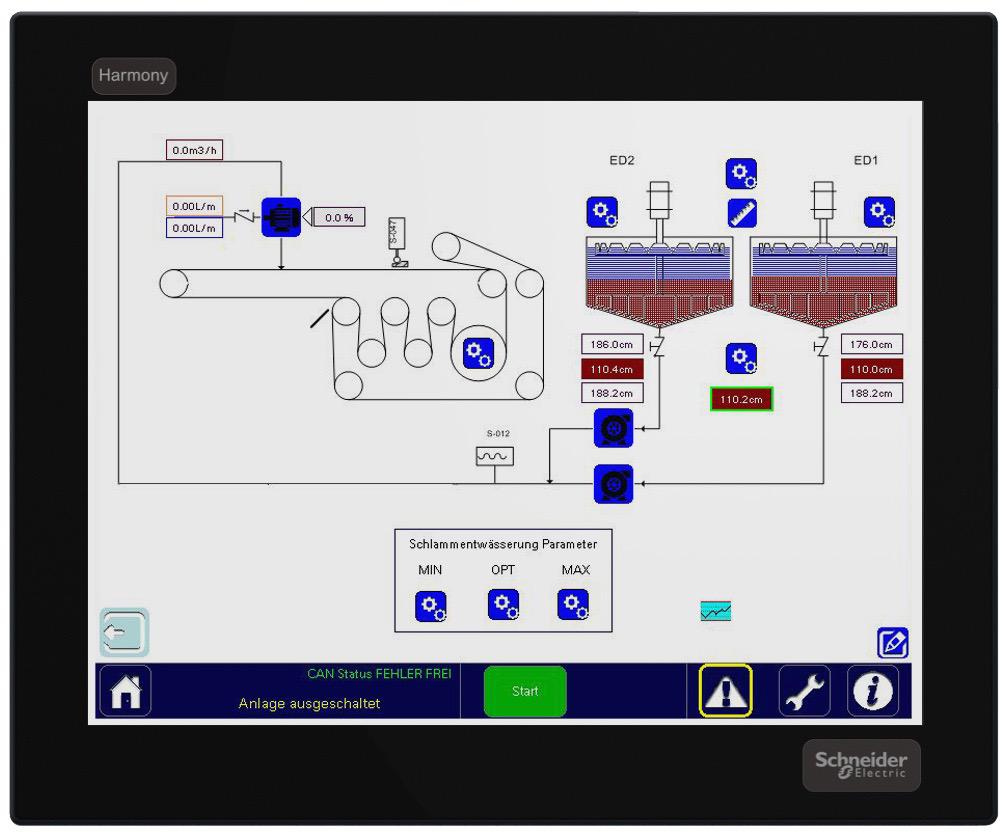Image resolution: width=1005 pixels, height=837 pixels.
Task: Select the CAN Status FEHLER FREI text
Action: coord(379,674)
